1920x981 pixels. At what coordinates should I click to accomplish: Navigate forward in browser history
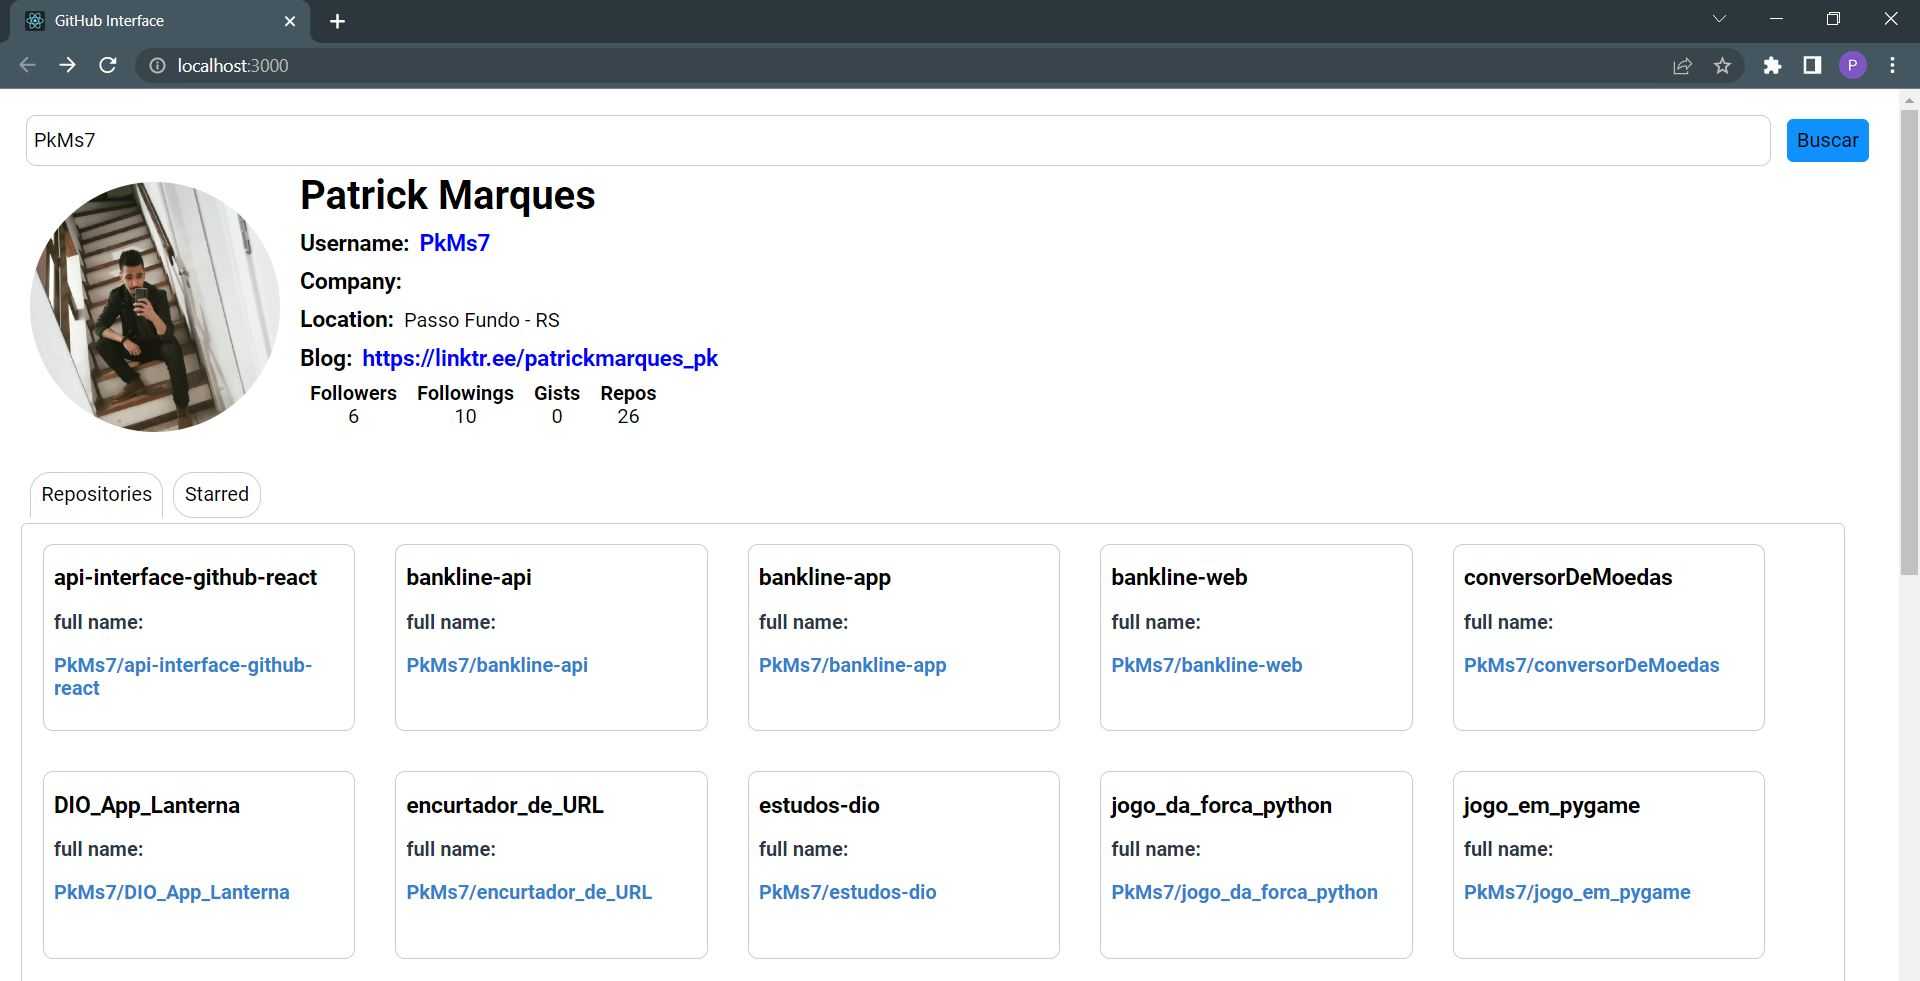(x=67, y=65)
